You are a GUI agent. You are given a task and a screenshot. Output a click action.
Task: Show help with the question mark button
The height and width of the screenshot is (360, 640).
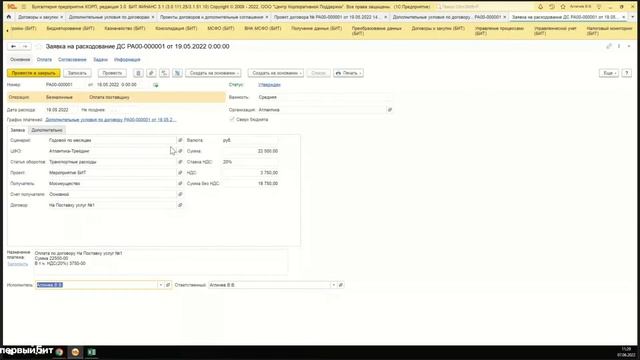[x=627, y=73]
